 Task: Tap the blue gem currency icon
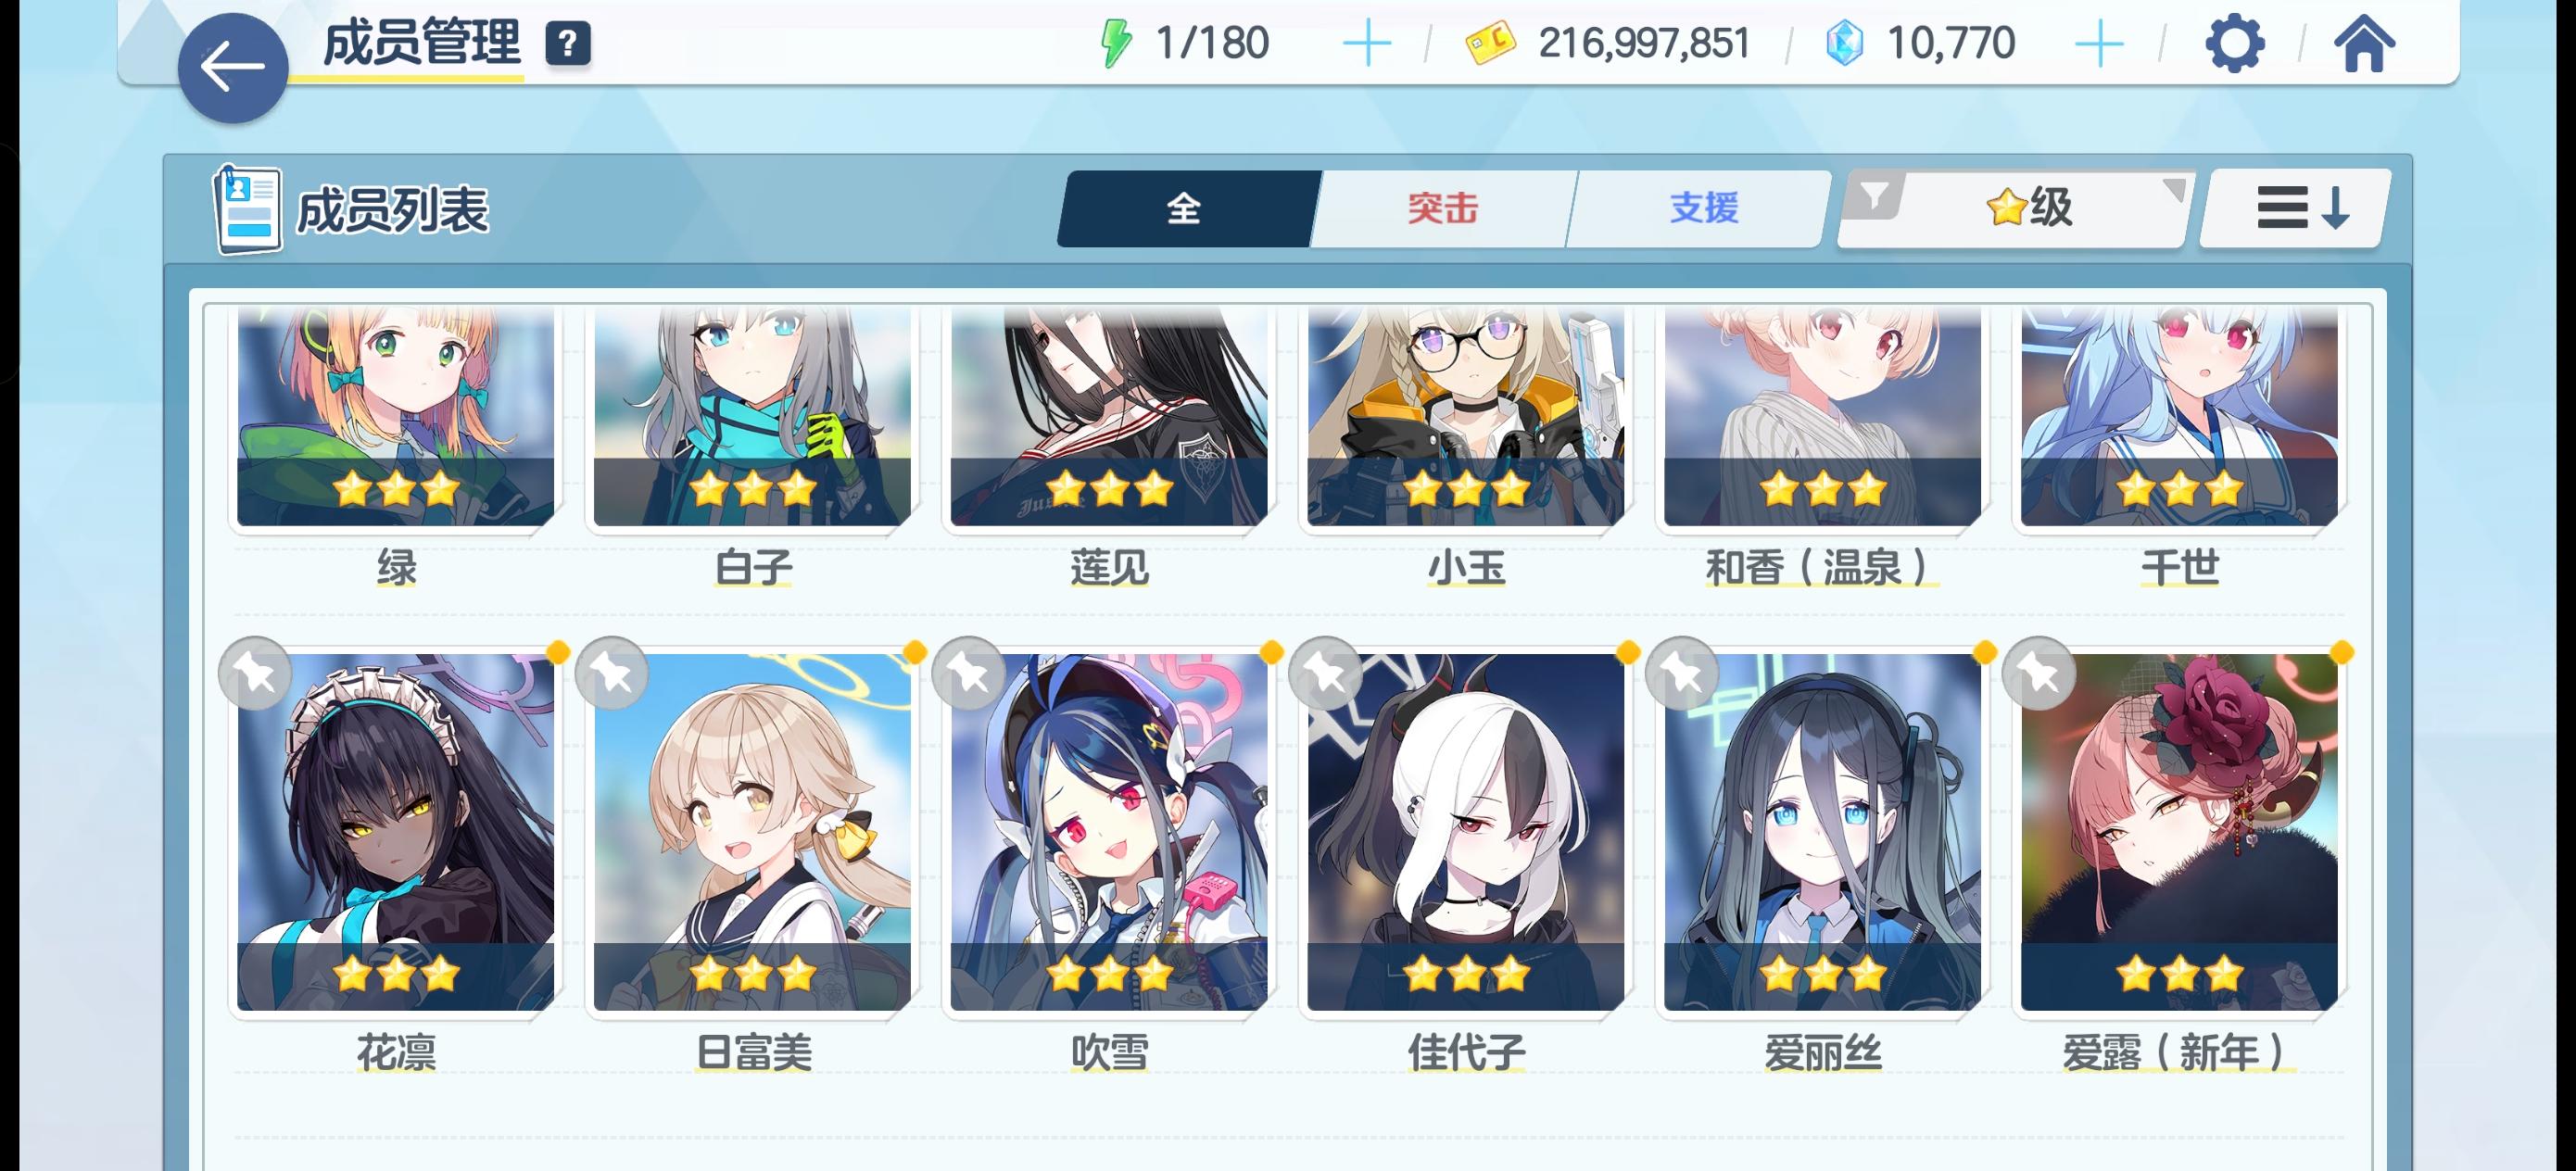[1844, 44]
